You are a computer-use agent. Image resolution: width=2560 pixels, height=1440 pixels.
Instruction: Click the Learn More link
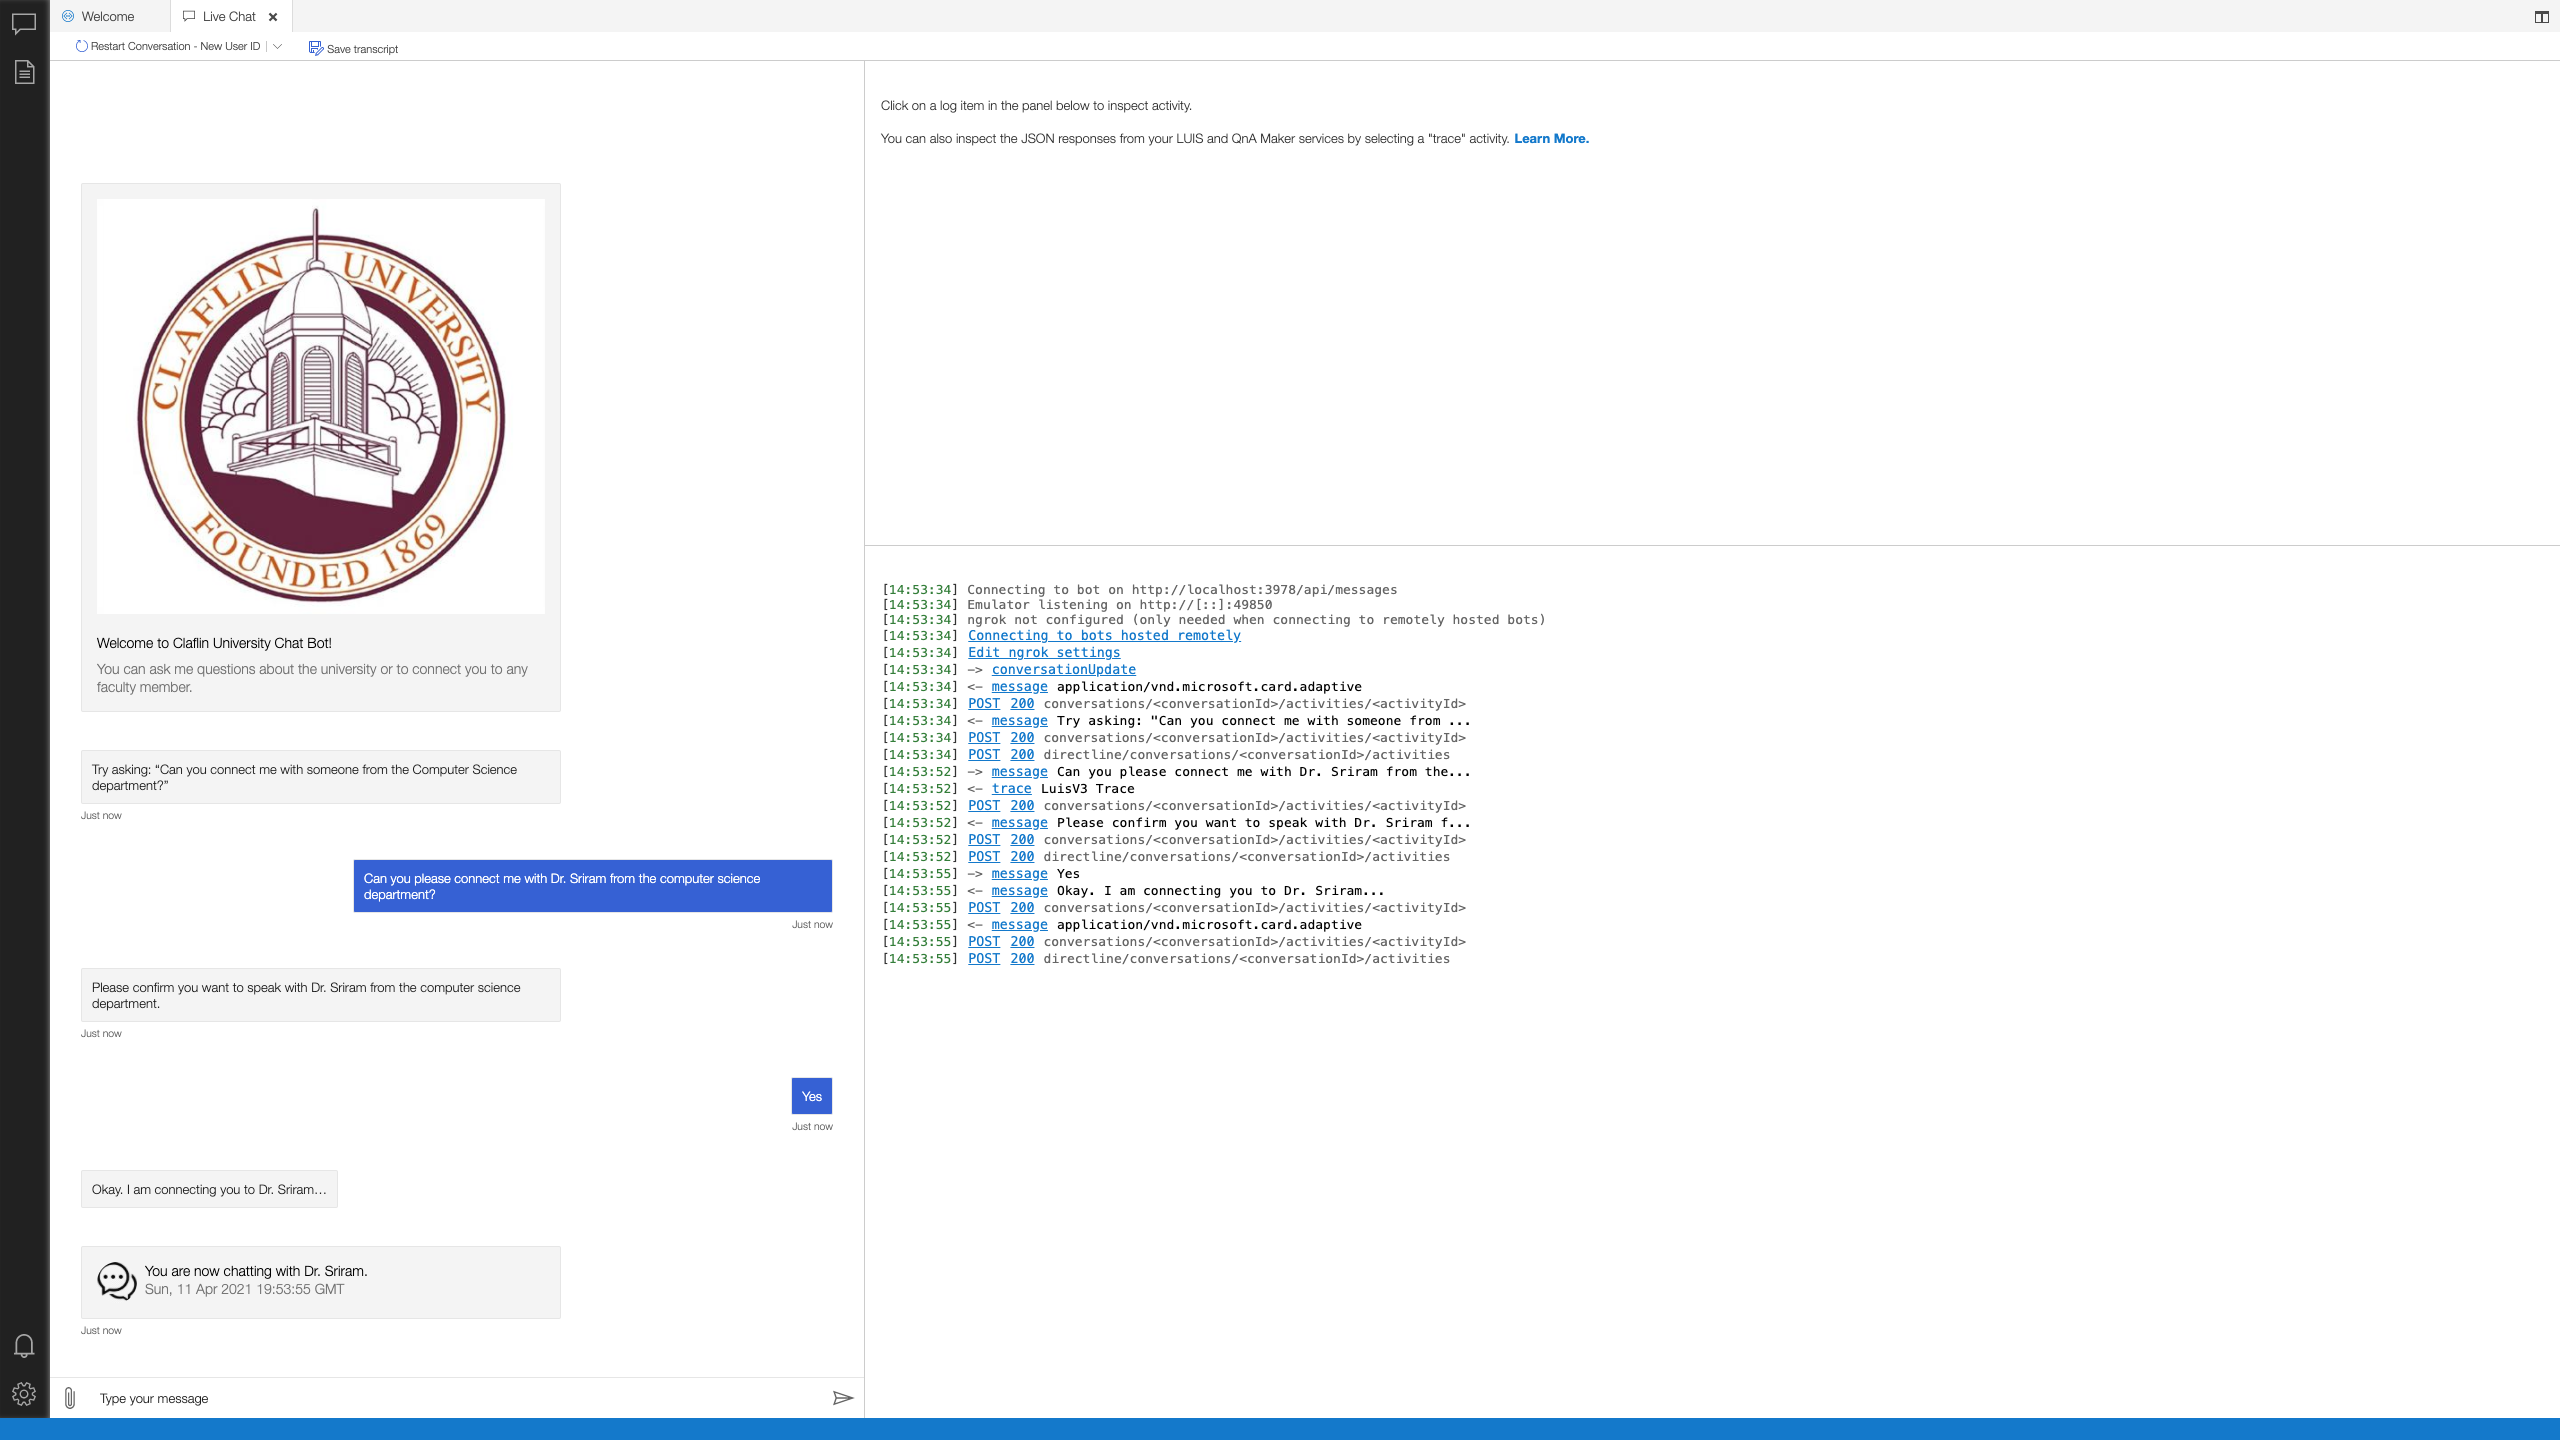tap(1551, 137)
